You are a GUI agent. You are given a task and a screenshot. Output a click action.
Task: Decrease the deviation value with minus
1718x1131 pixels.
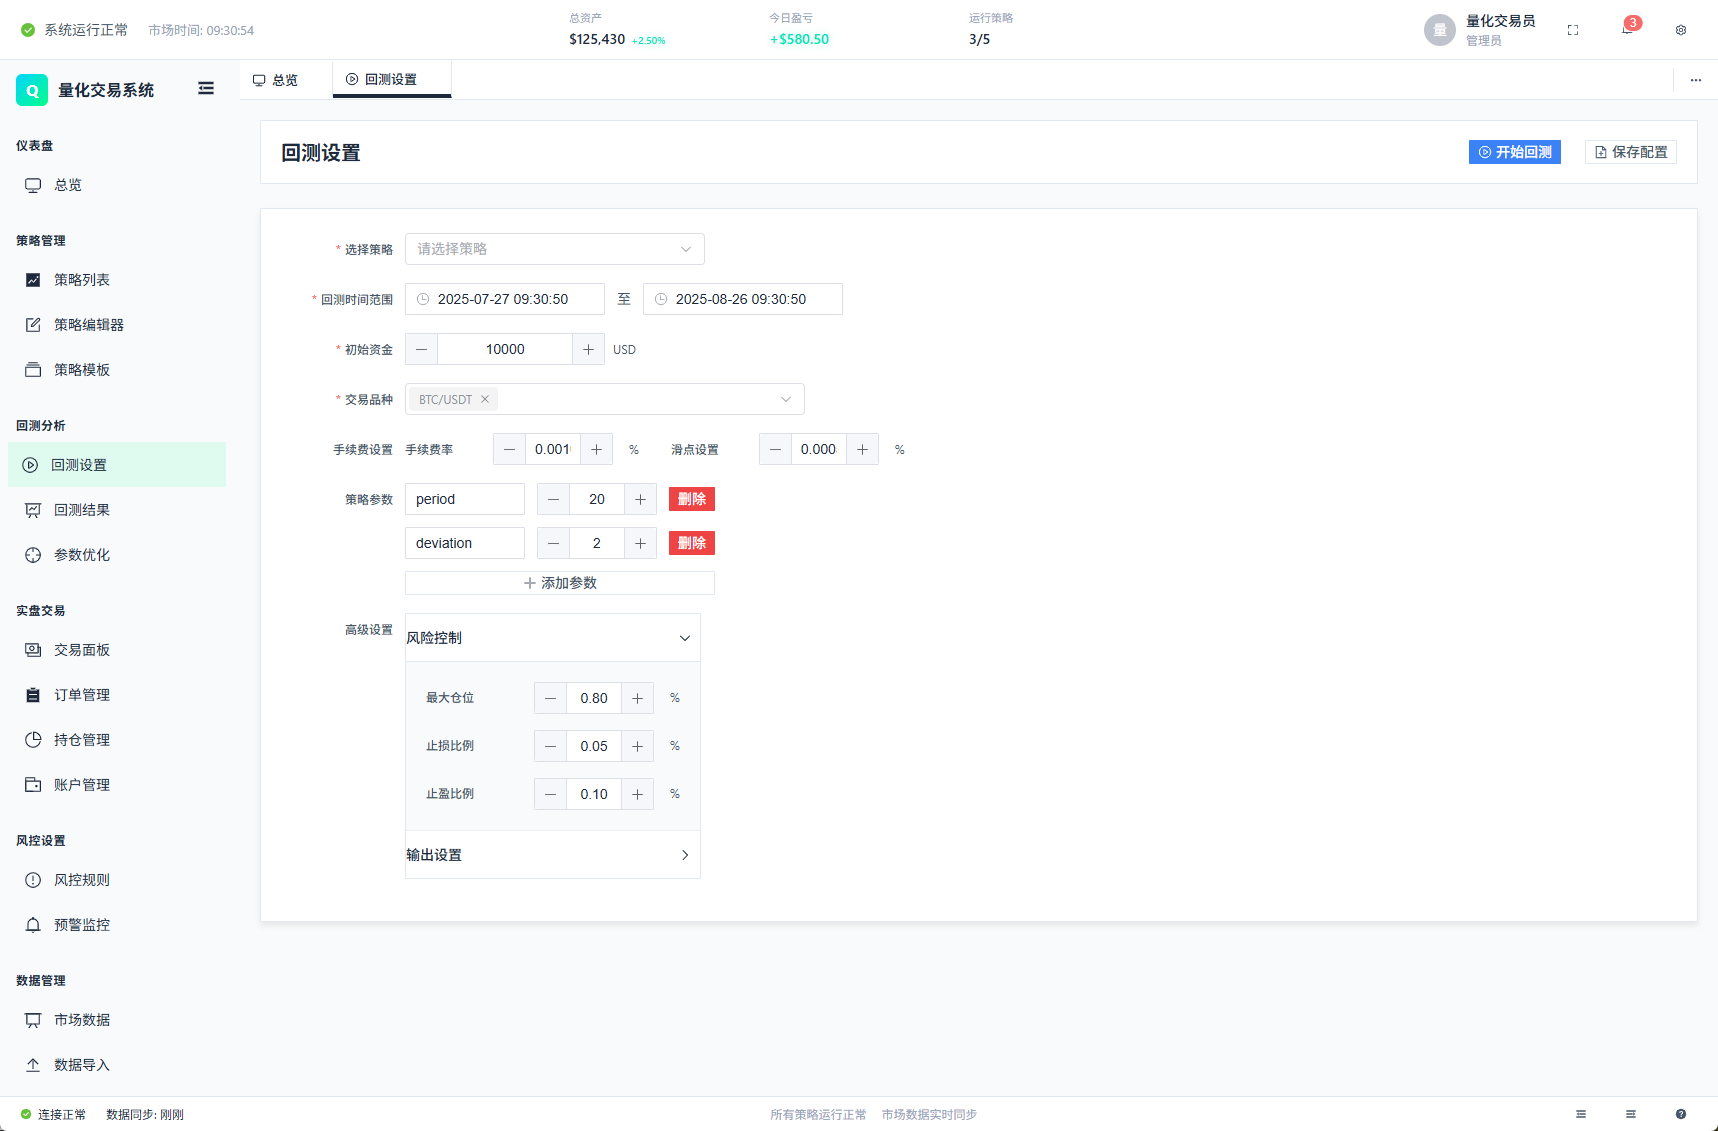click(x=553, y=543)
